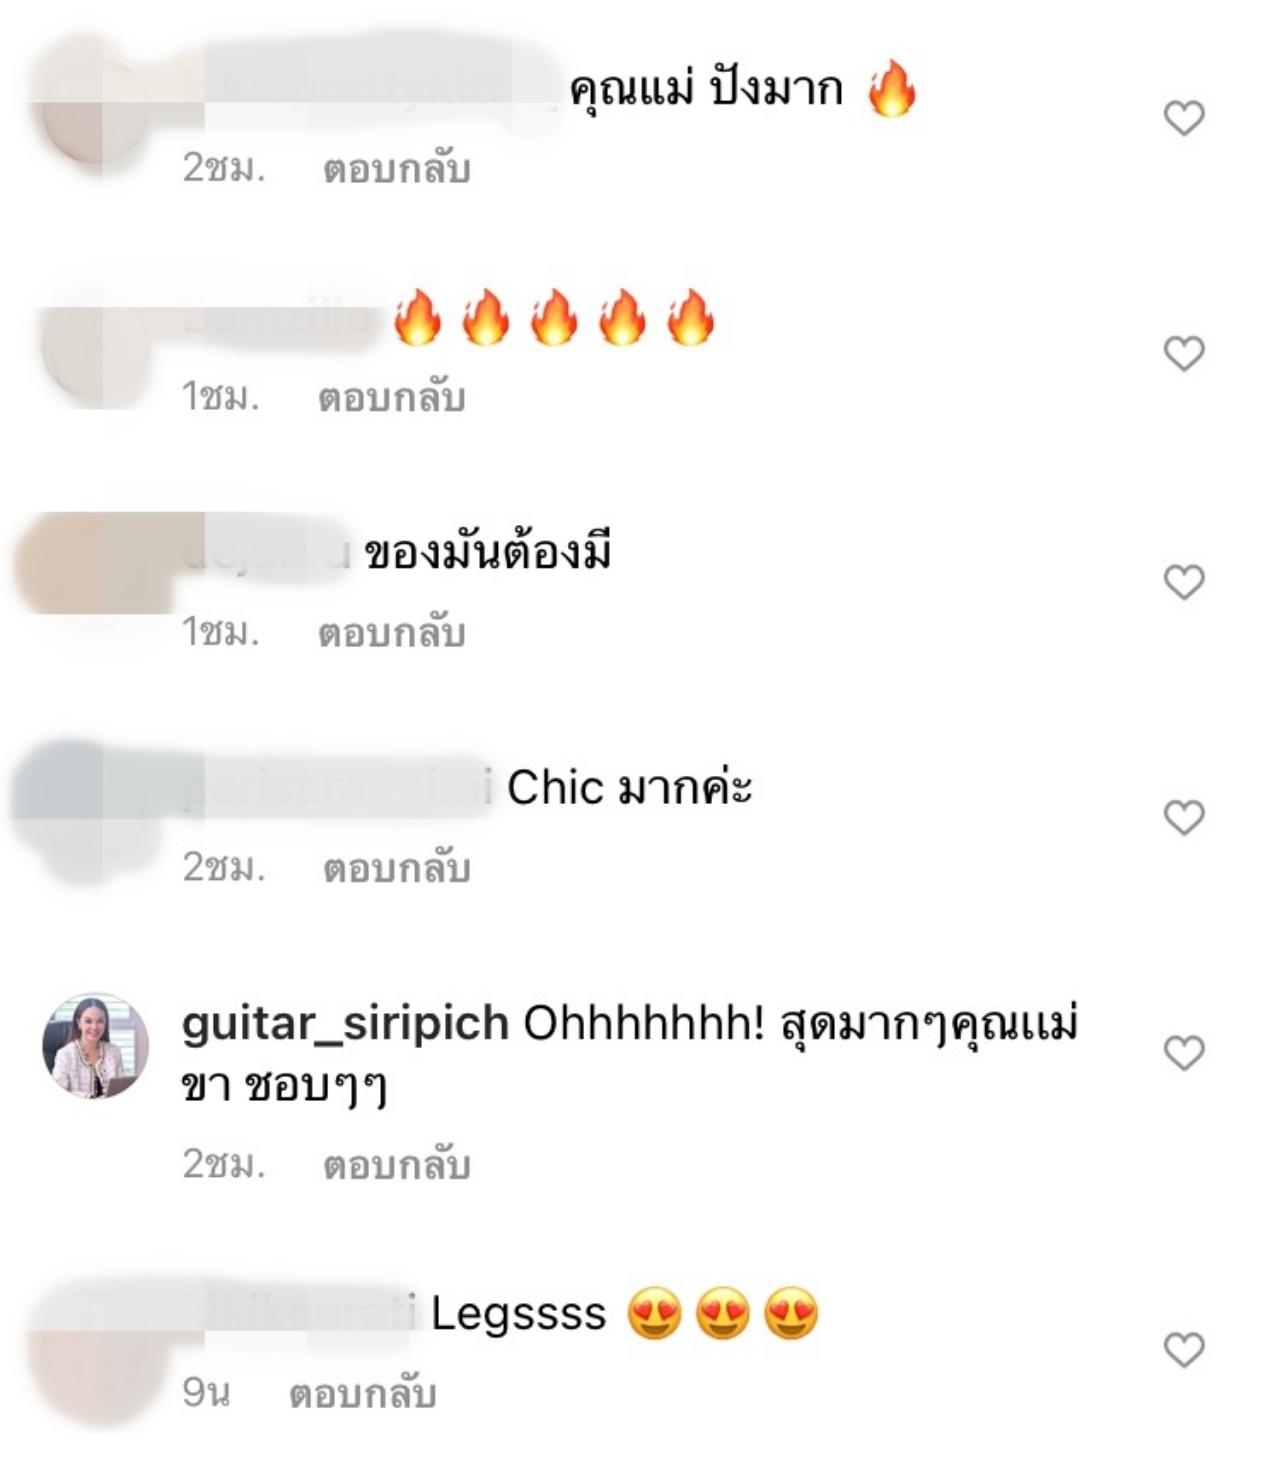Like guitar_siripich's comment
The height and width of the screenshot is (1481, 1280).
(x=1184, y=1053)
